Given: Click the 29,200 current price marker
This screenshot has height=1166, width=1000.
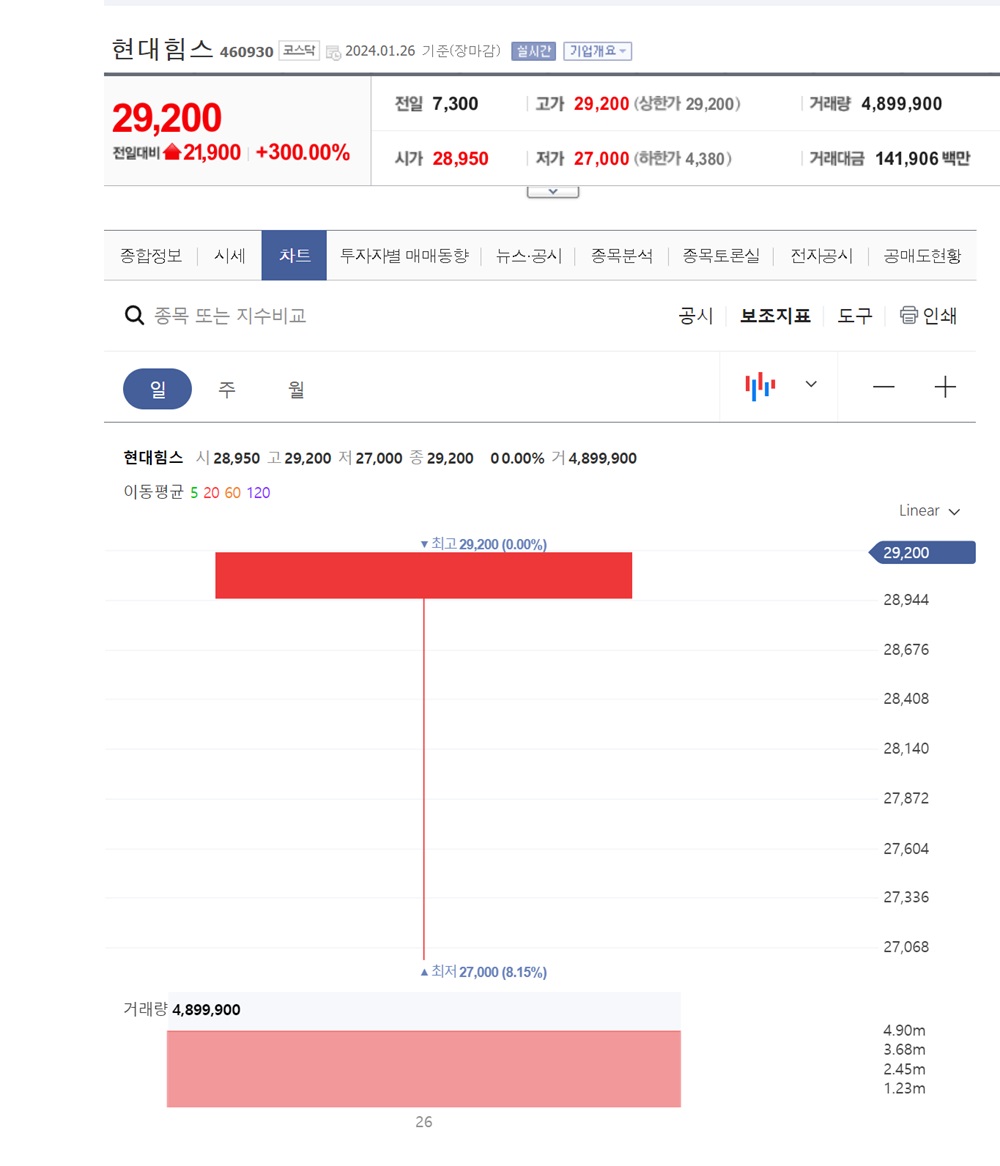Looking at the screenshot, I should 922,553.
